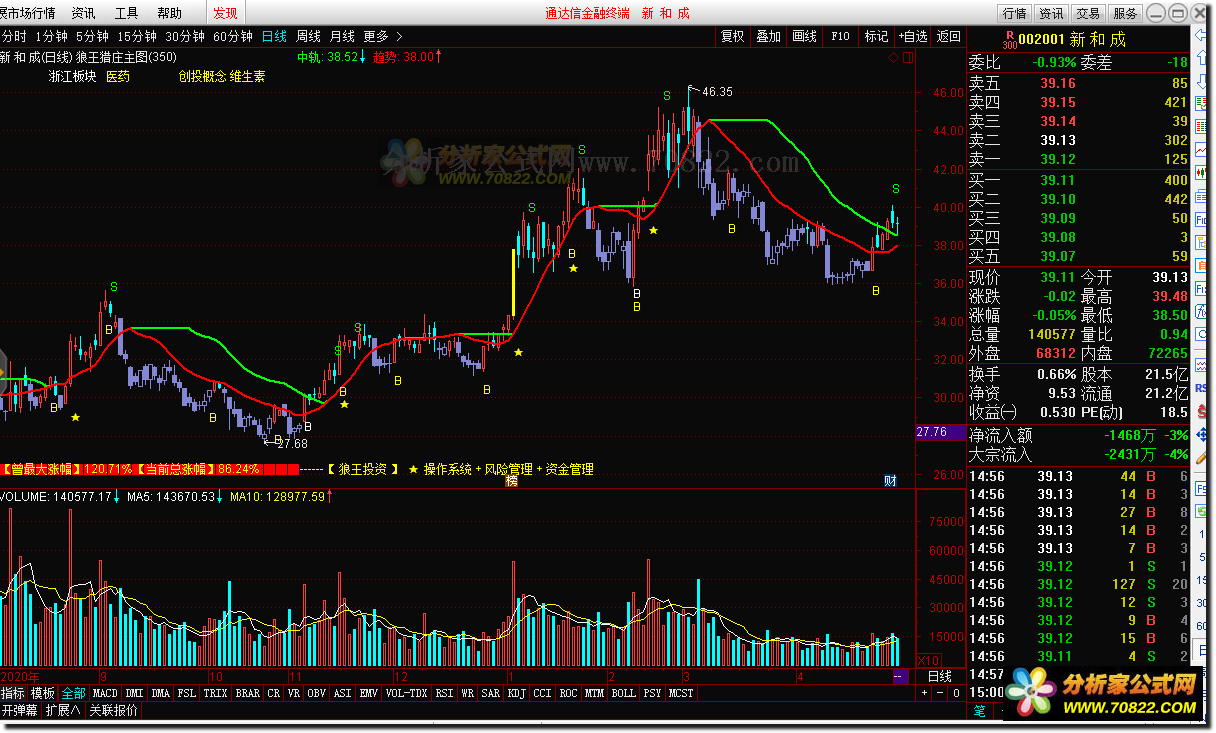
Task: Click the 创投概念 维生素 concept label
Action: point(222,76)
